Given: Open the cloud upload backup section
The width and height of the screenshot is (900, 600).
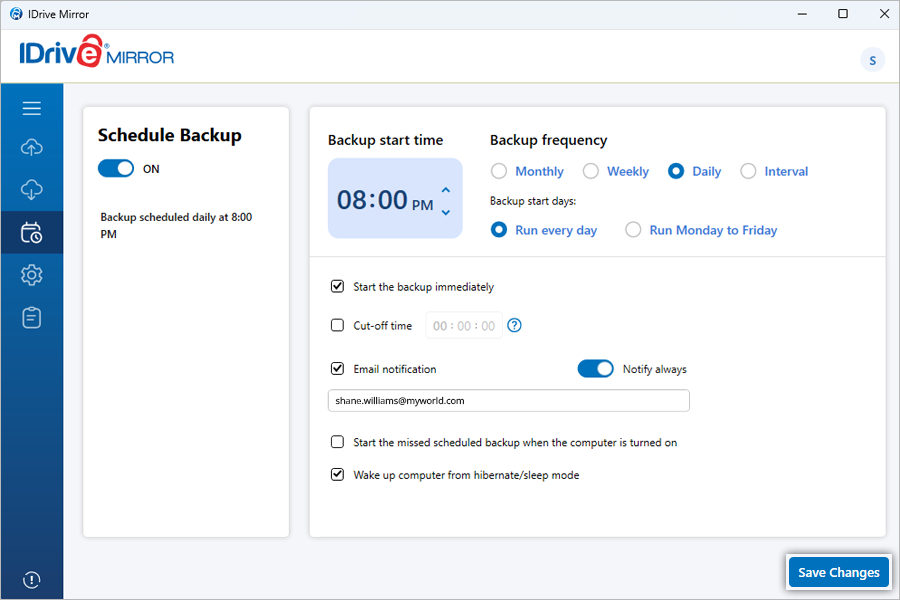Looking at the screenshot, I should click(x=31, y=148).
